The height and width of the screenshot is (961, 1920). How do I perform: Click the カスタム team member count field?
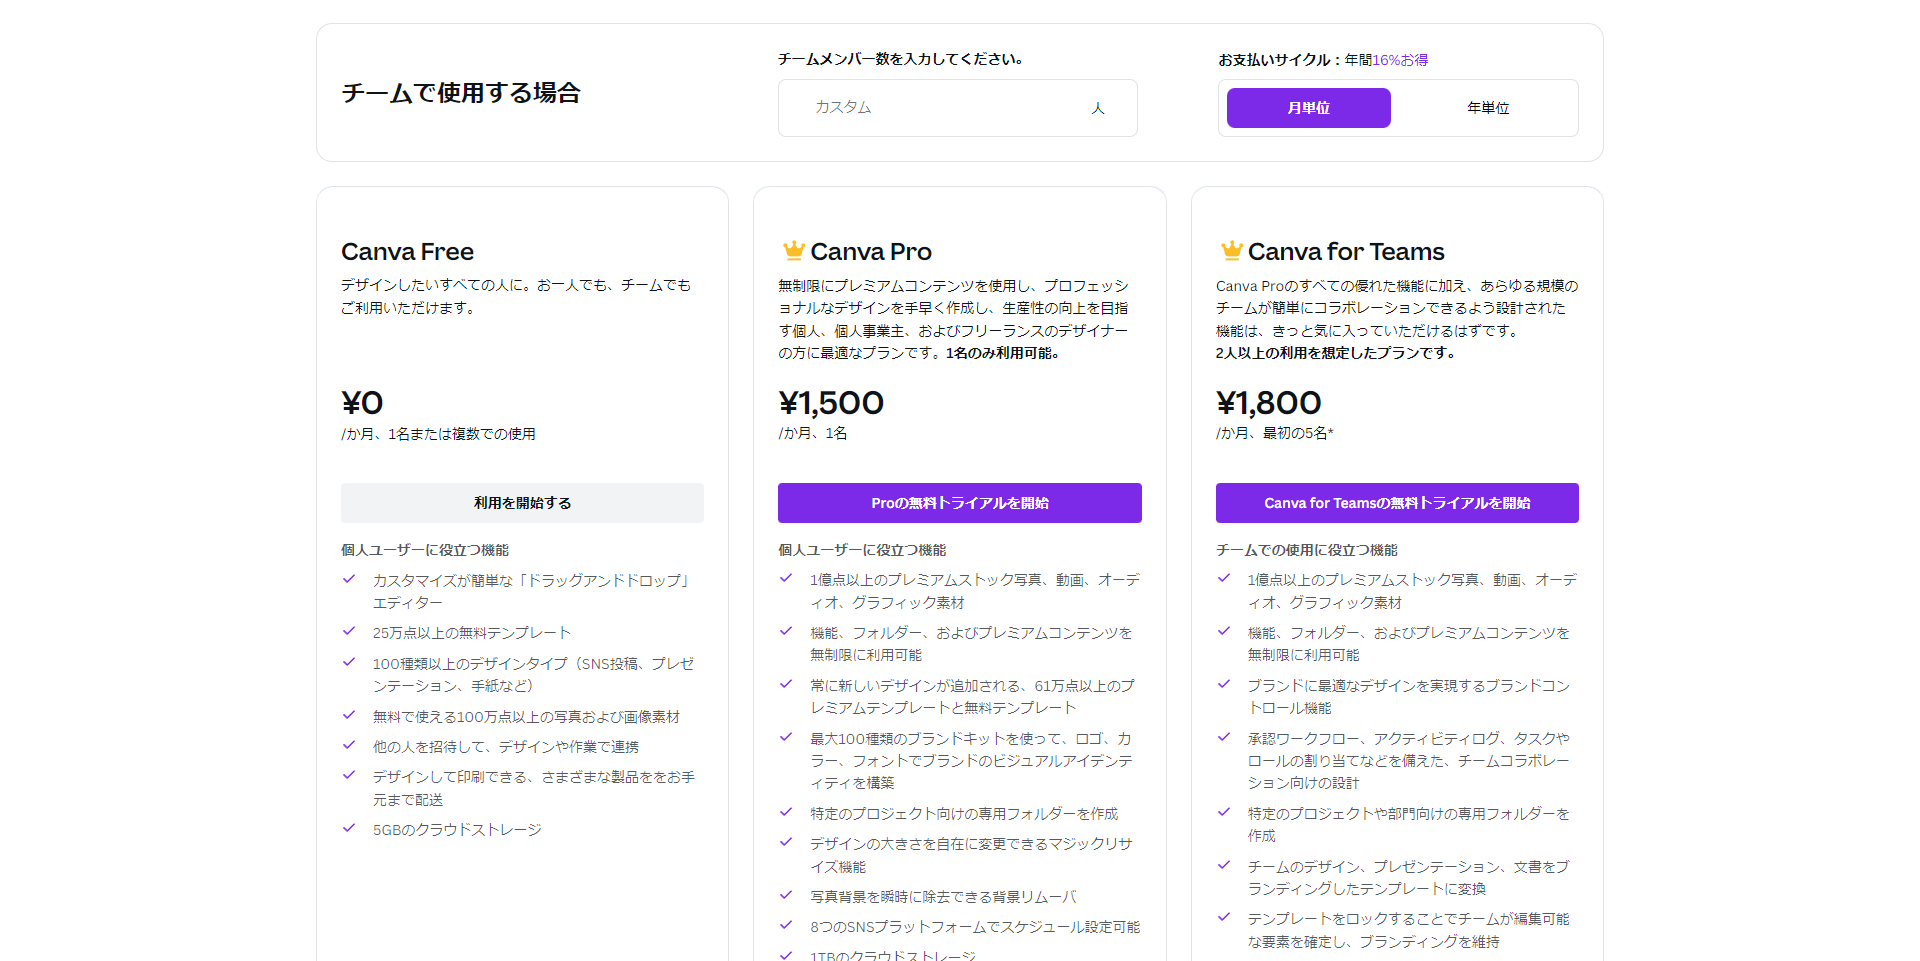957,108
